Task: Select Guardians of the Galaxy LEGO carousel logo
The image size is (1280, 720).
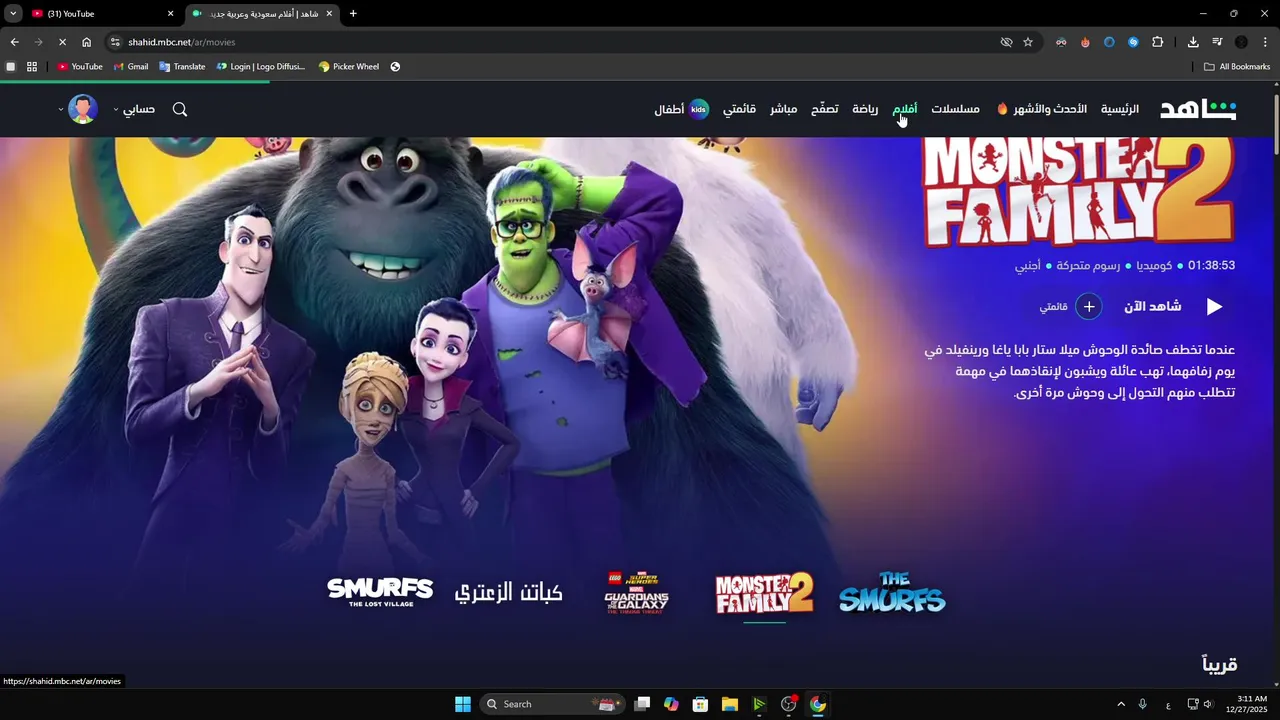Action: point(637,592)
